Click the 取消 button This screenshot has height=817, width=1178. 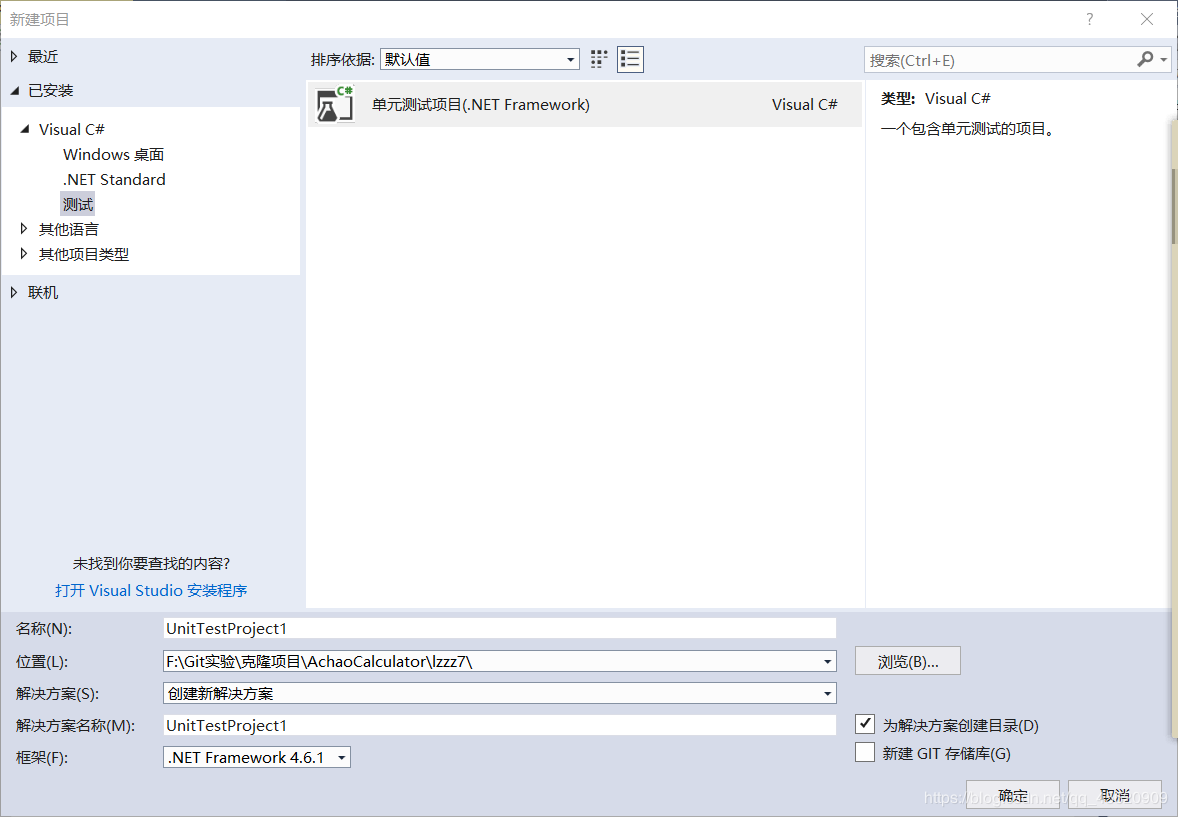[x=1115, y=794]
